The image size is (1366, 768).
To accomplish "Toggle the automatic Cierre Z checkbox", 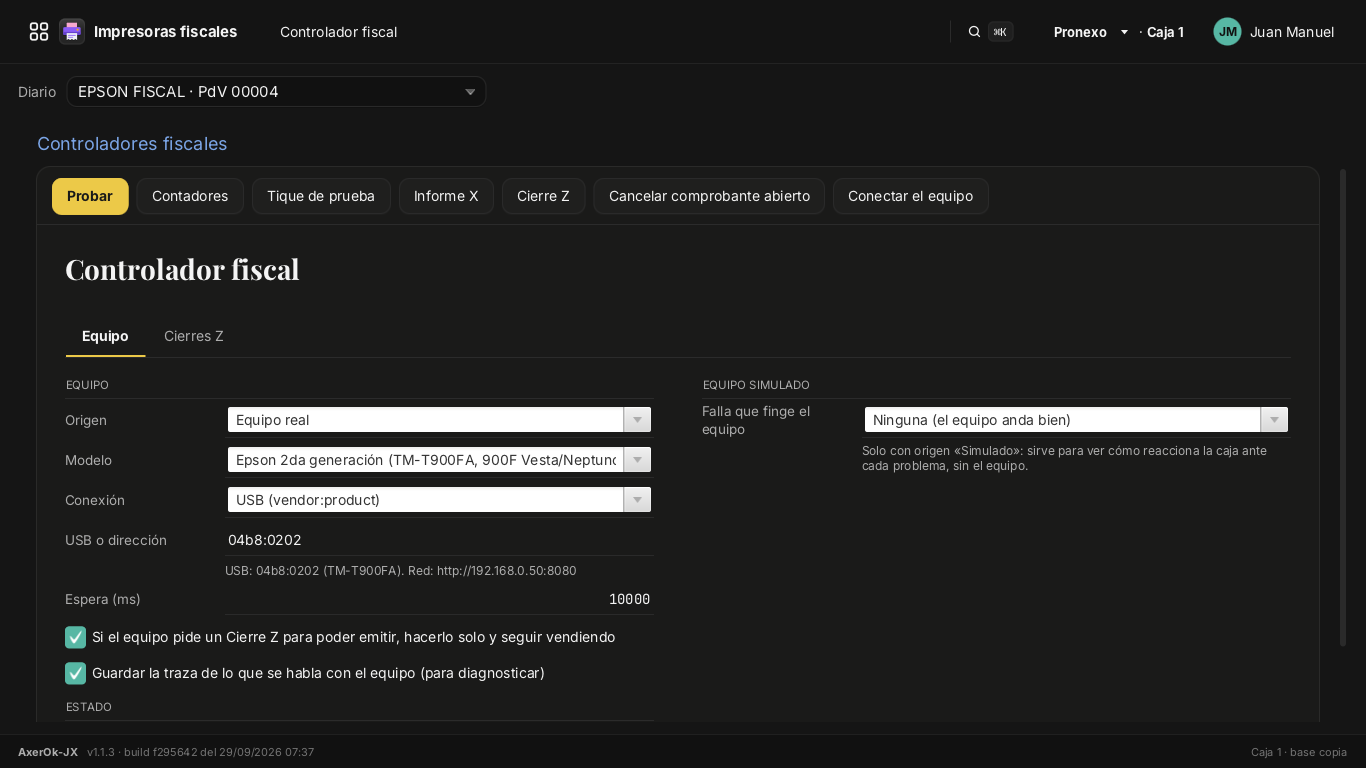I will click(x=76, y=637).
